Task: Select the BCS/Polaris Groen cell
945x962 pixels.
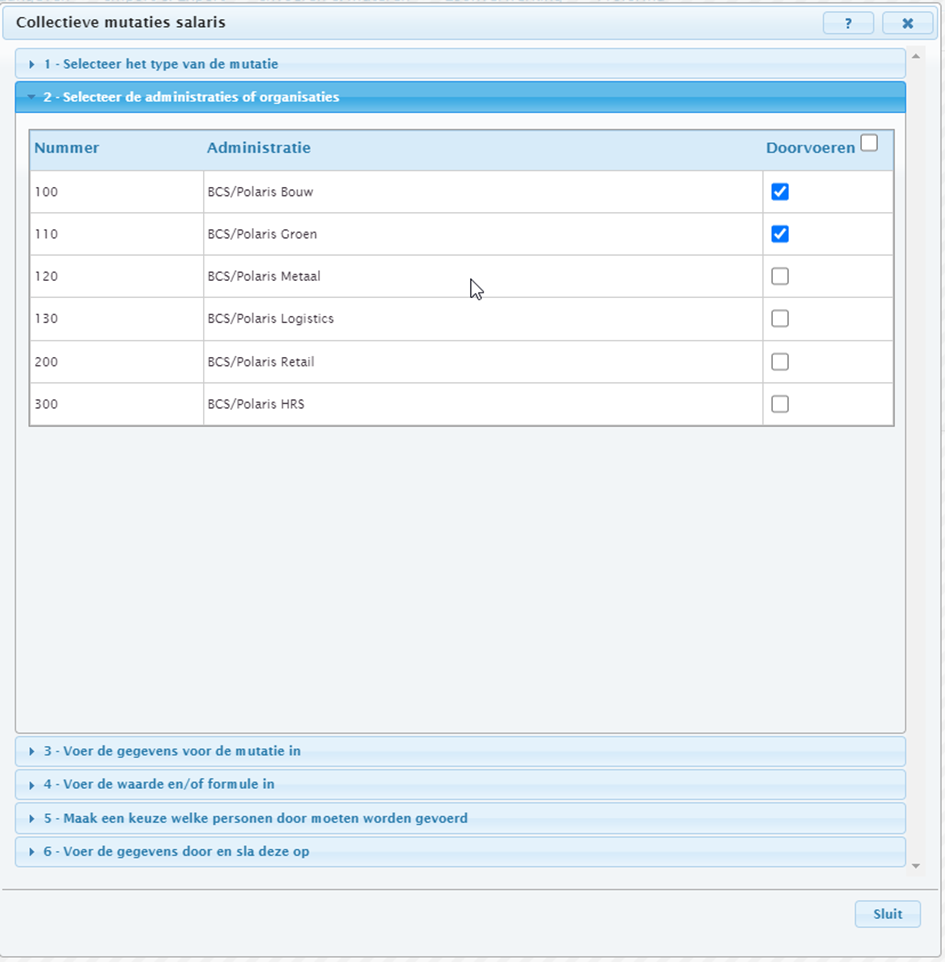Action: pyautogui.click(x=483, y=234)
